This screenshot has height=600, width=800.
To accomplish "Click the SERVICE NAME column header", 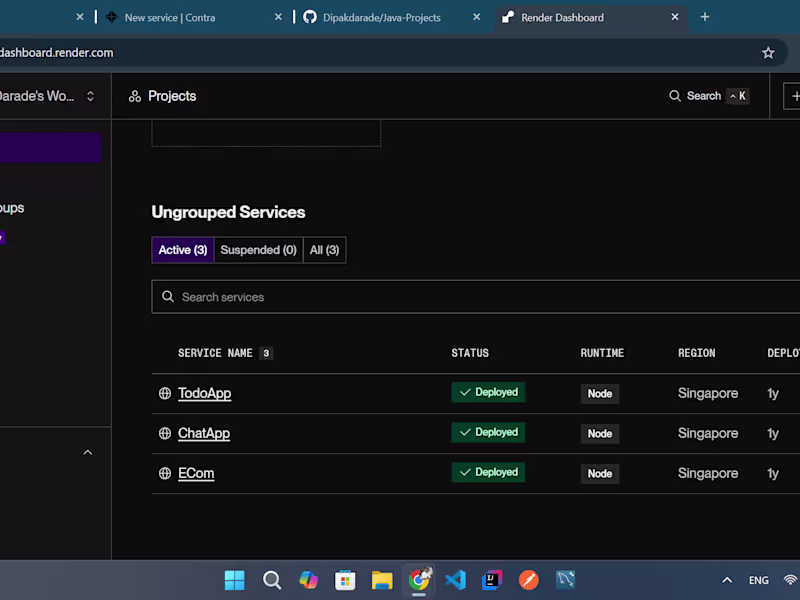I will pyautogui.click(x=215, y=353).
